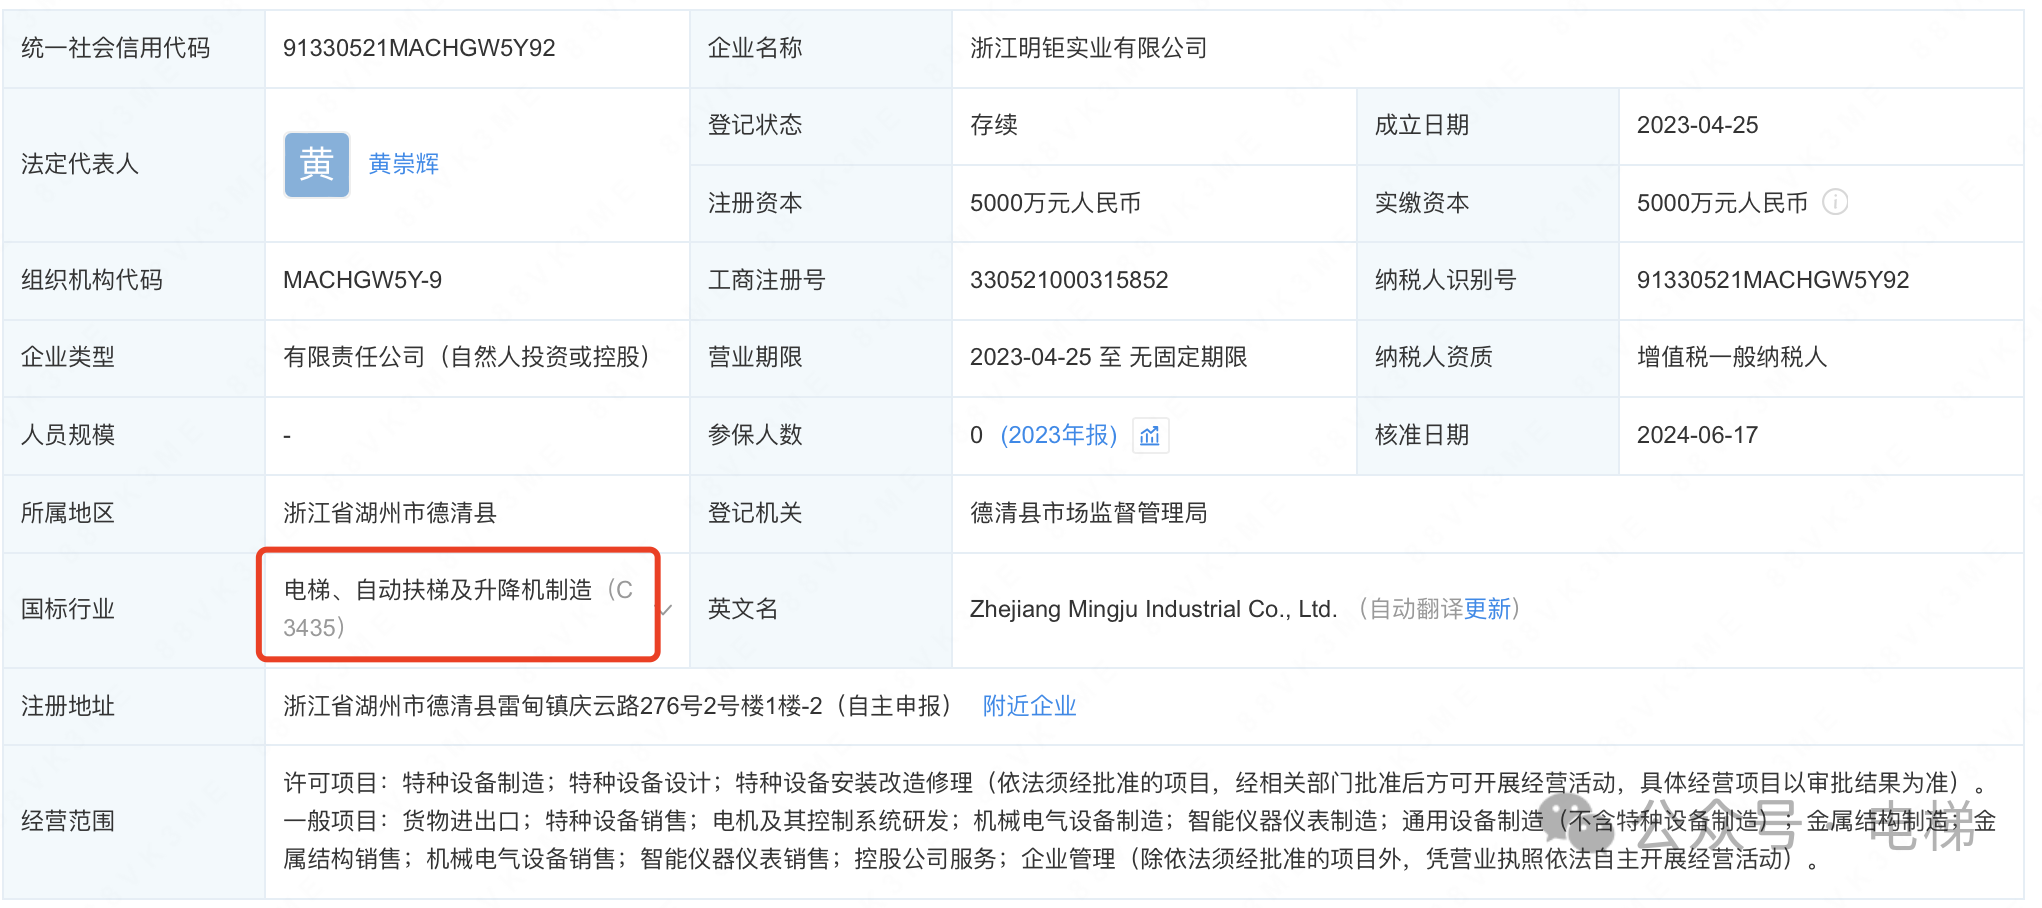Click the 黄 avatar icon of the legal representative
Screen dimensions: 2042x908
[317, 165]
